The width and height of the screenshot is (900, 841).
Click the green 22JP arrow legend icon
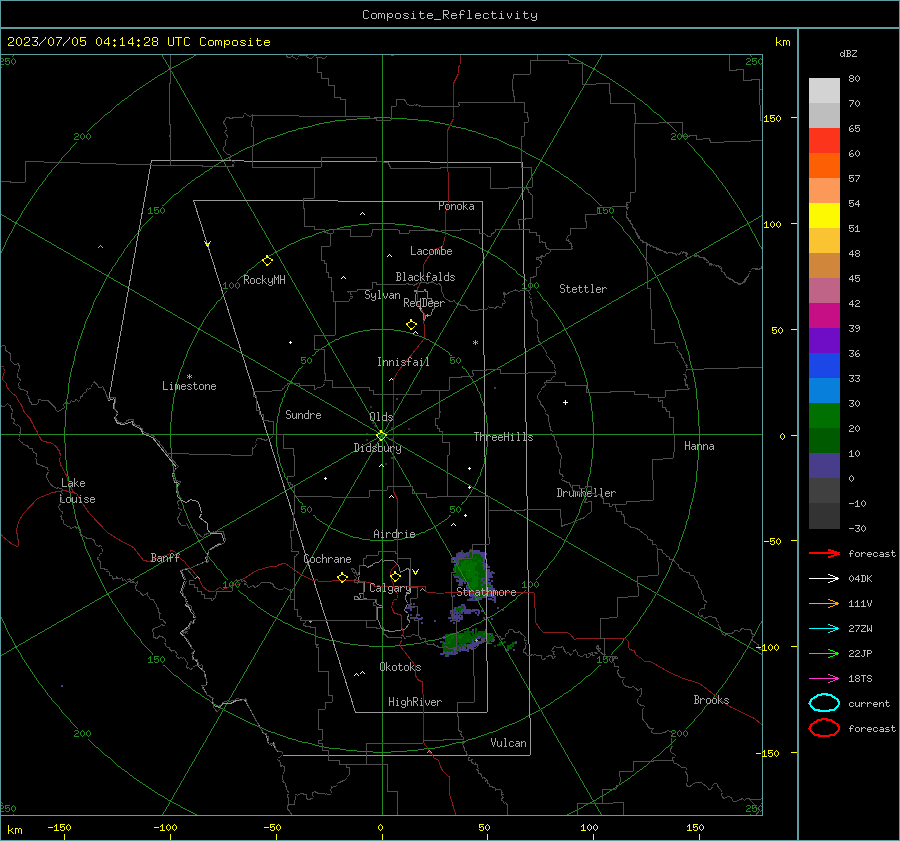click(x=824, y=653)
